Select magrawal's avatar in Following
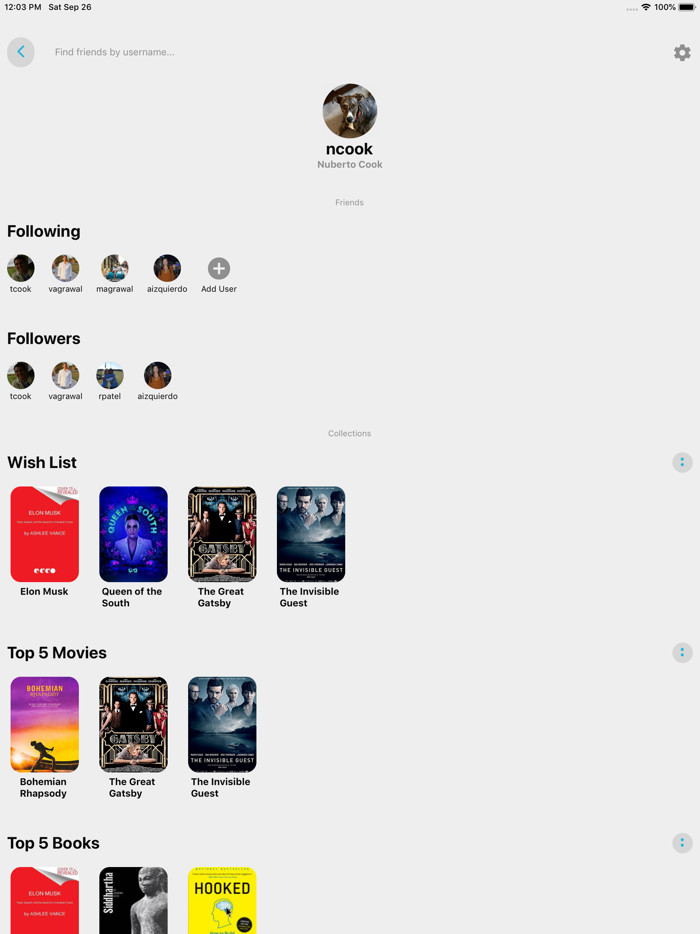The width and height of the screenshot is (700, 934). coord(114,268)
